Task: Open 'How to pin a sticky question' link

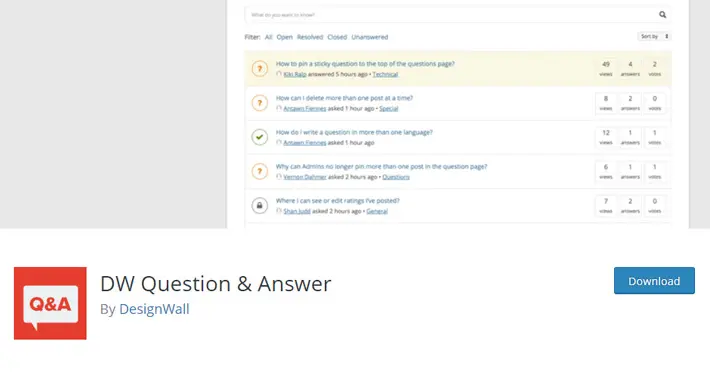Action: click(x=365, y=64)
